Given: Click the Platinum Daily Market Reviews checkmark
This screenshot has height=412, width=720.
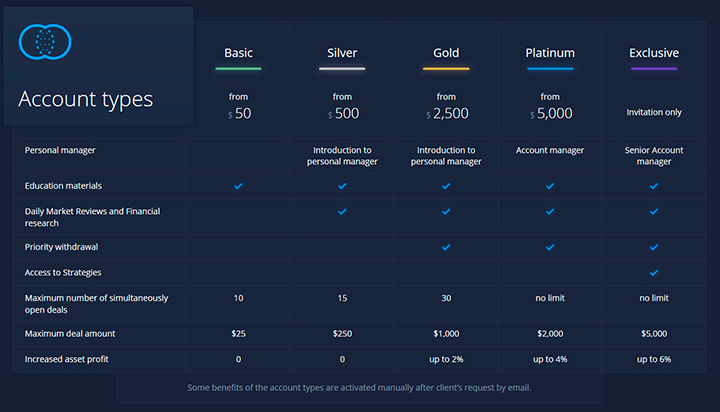Looking at the screenshot, I should pyautogui.click(x=550, y=212).
